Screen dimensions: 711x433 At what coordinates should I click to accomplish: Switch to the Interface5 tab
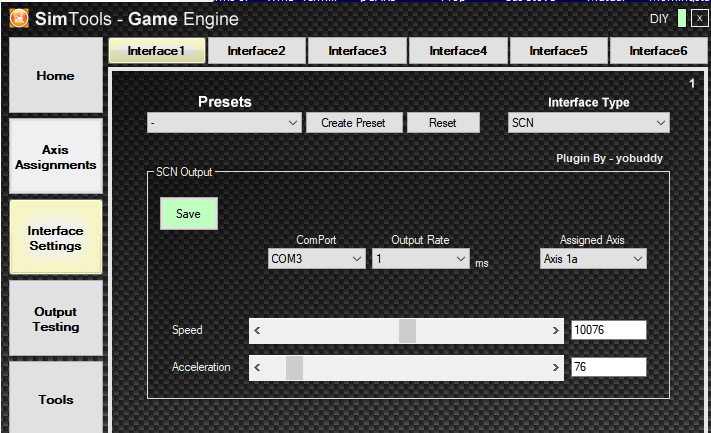(x=559, y=51)
